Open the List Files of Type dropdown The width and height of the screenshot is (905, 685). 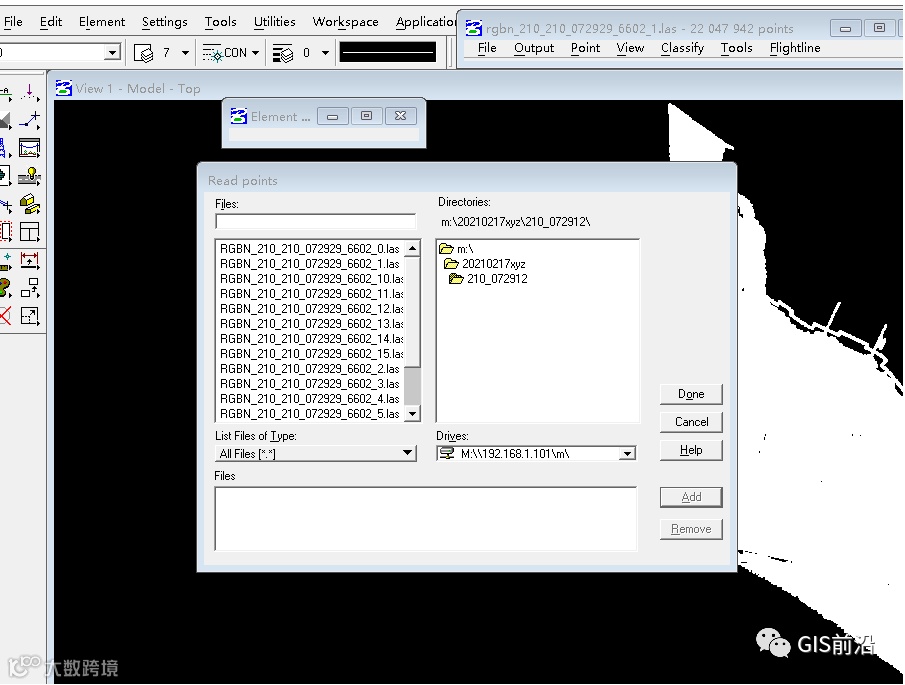tap(407, 454)
